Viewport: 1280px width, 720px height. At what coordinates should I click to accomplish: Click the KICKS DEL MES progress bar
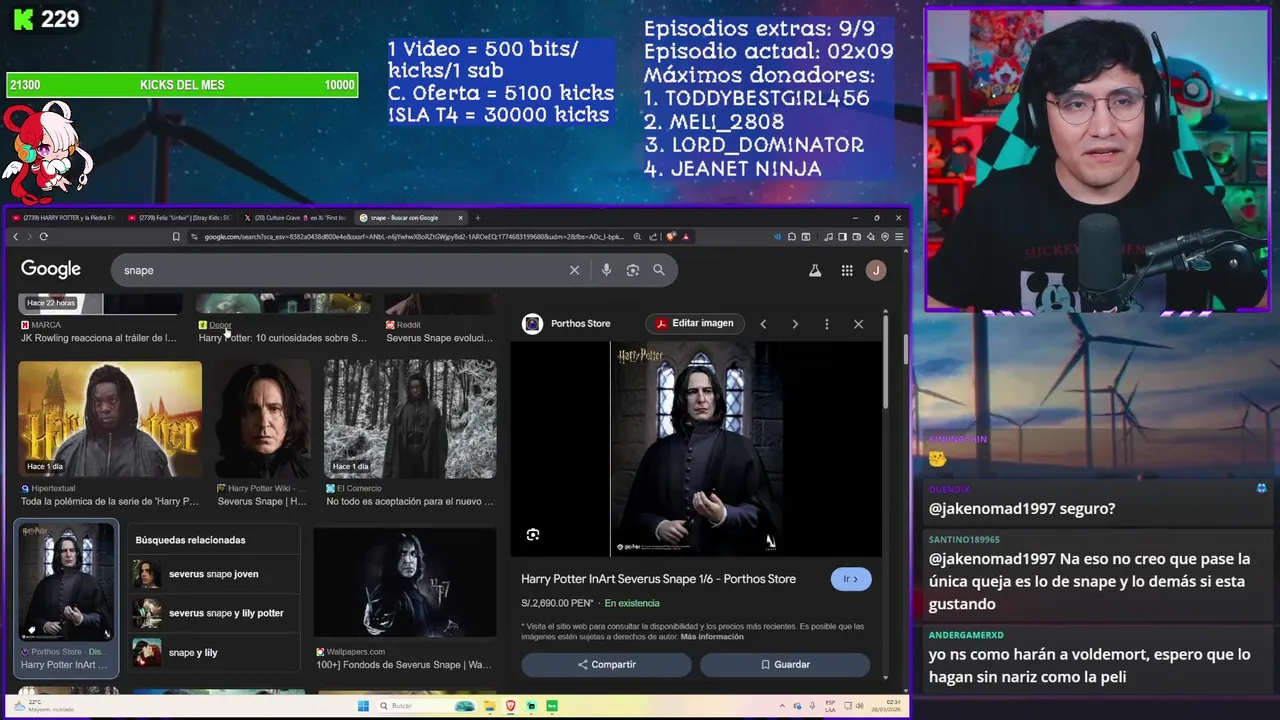pyautogui.click(x=182, y=85)
